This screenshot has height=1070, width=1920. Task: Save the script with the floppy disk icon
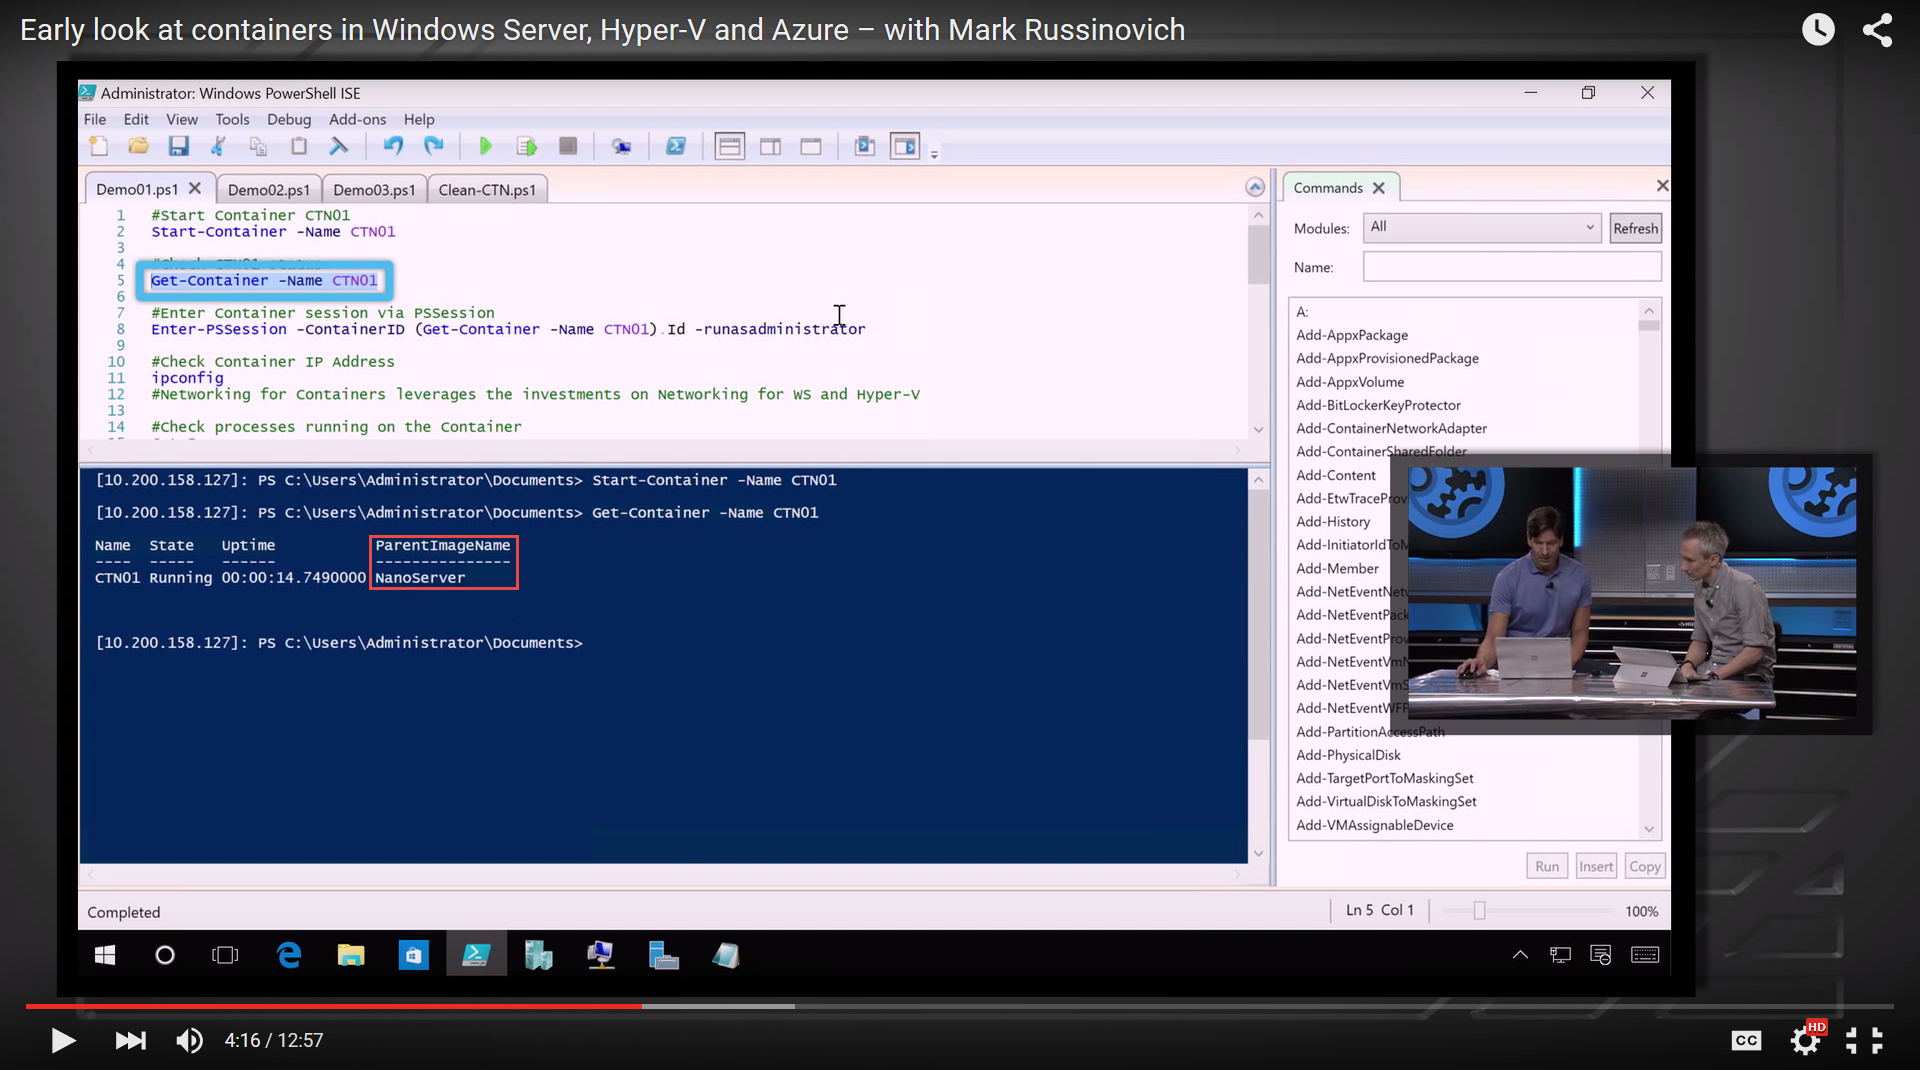point(178,147)
